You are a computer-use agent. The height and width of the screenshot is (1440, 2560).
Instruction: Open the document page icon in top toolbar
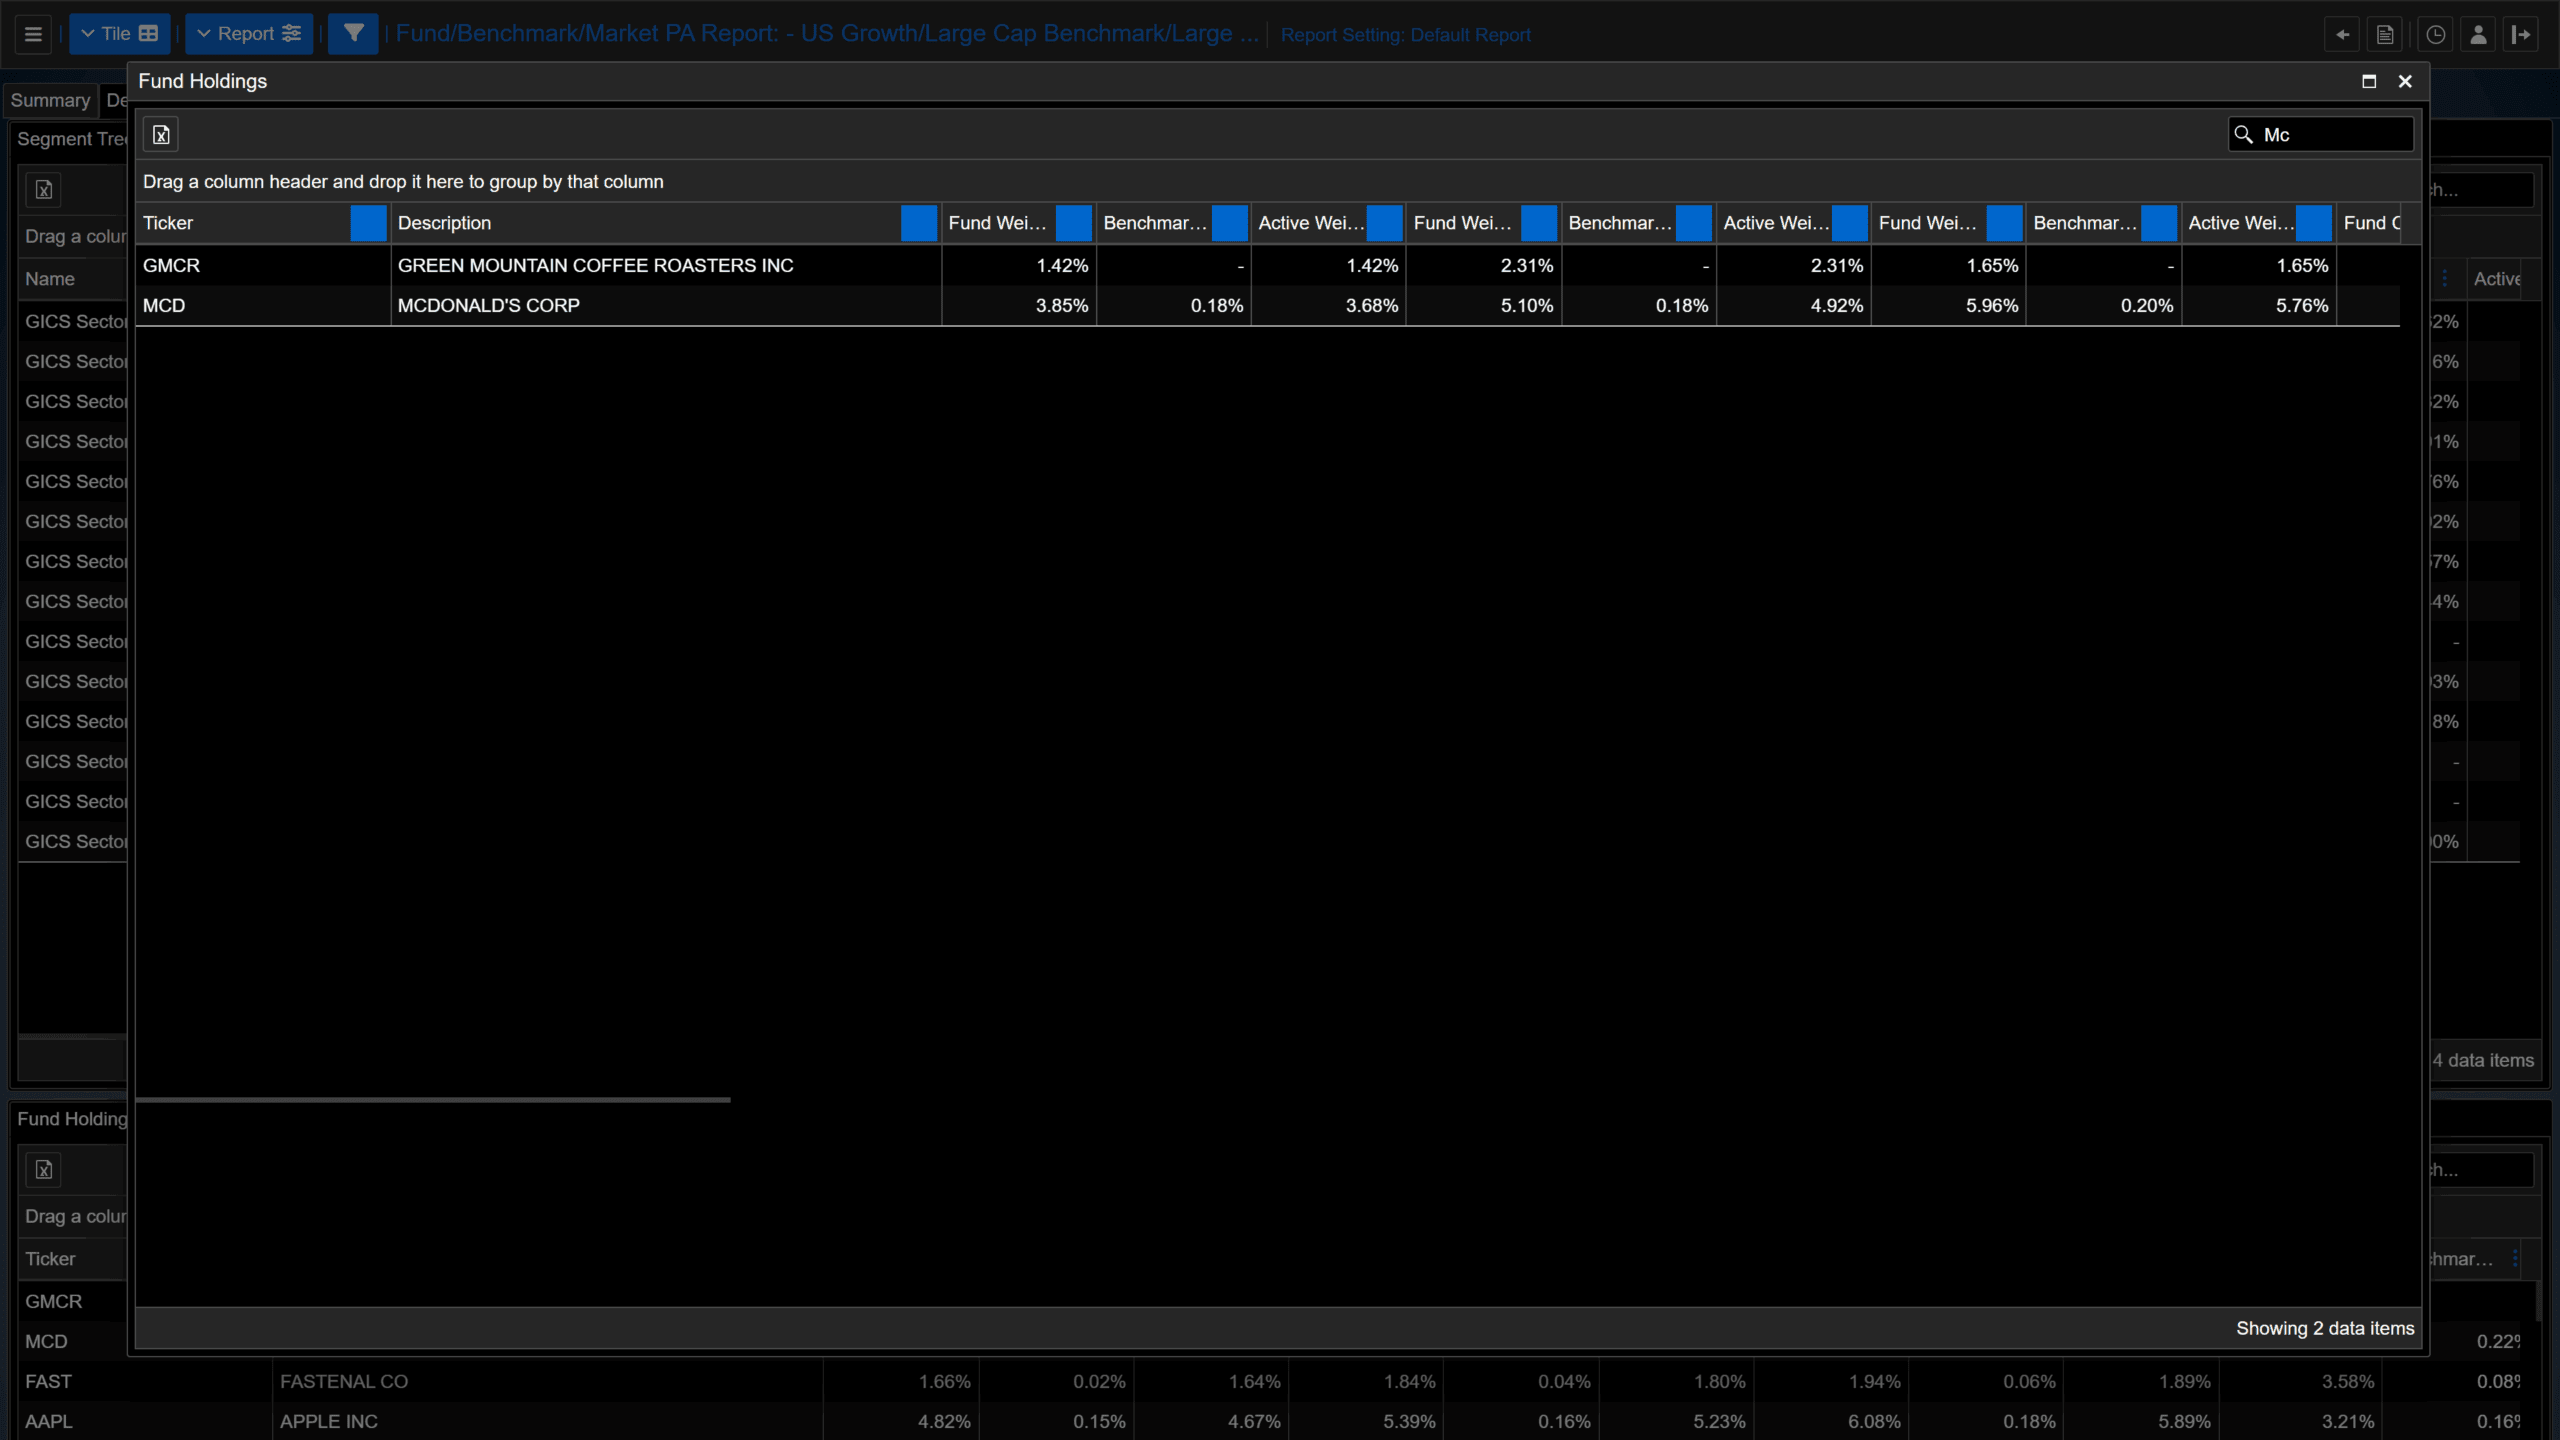(2385, 35)
